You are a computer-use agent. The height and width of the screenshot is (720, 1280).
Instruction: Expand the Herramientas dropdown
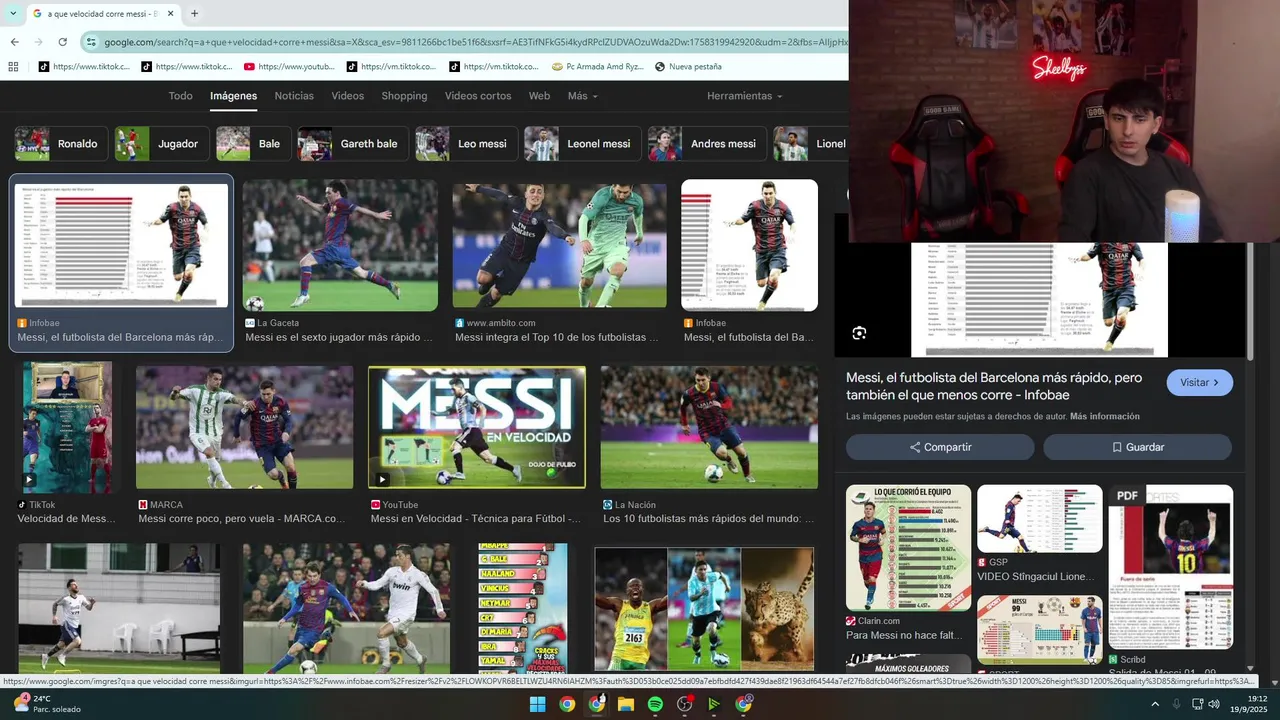tap(744, 96)
